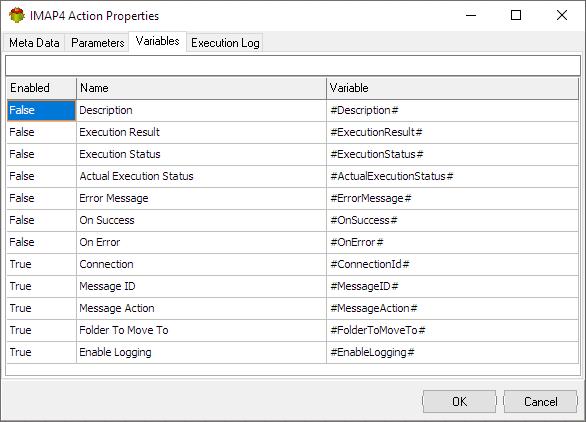
Task: Select Enabled cell of Error Message row
Action: pos(41,198)
